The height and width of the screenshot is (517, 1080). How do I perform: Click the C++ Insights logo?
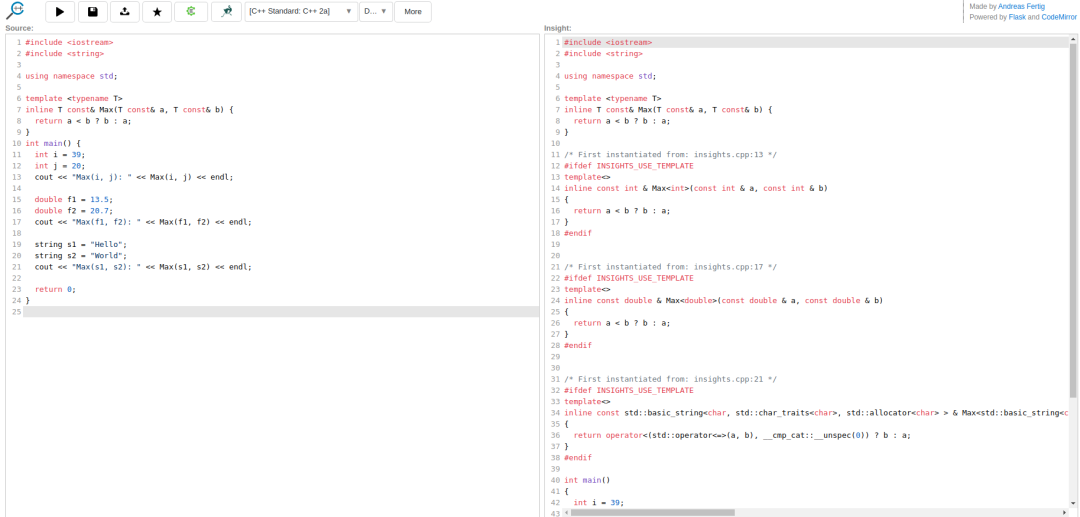[x=15, y=11]
